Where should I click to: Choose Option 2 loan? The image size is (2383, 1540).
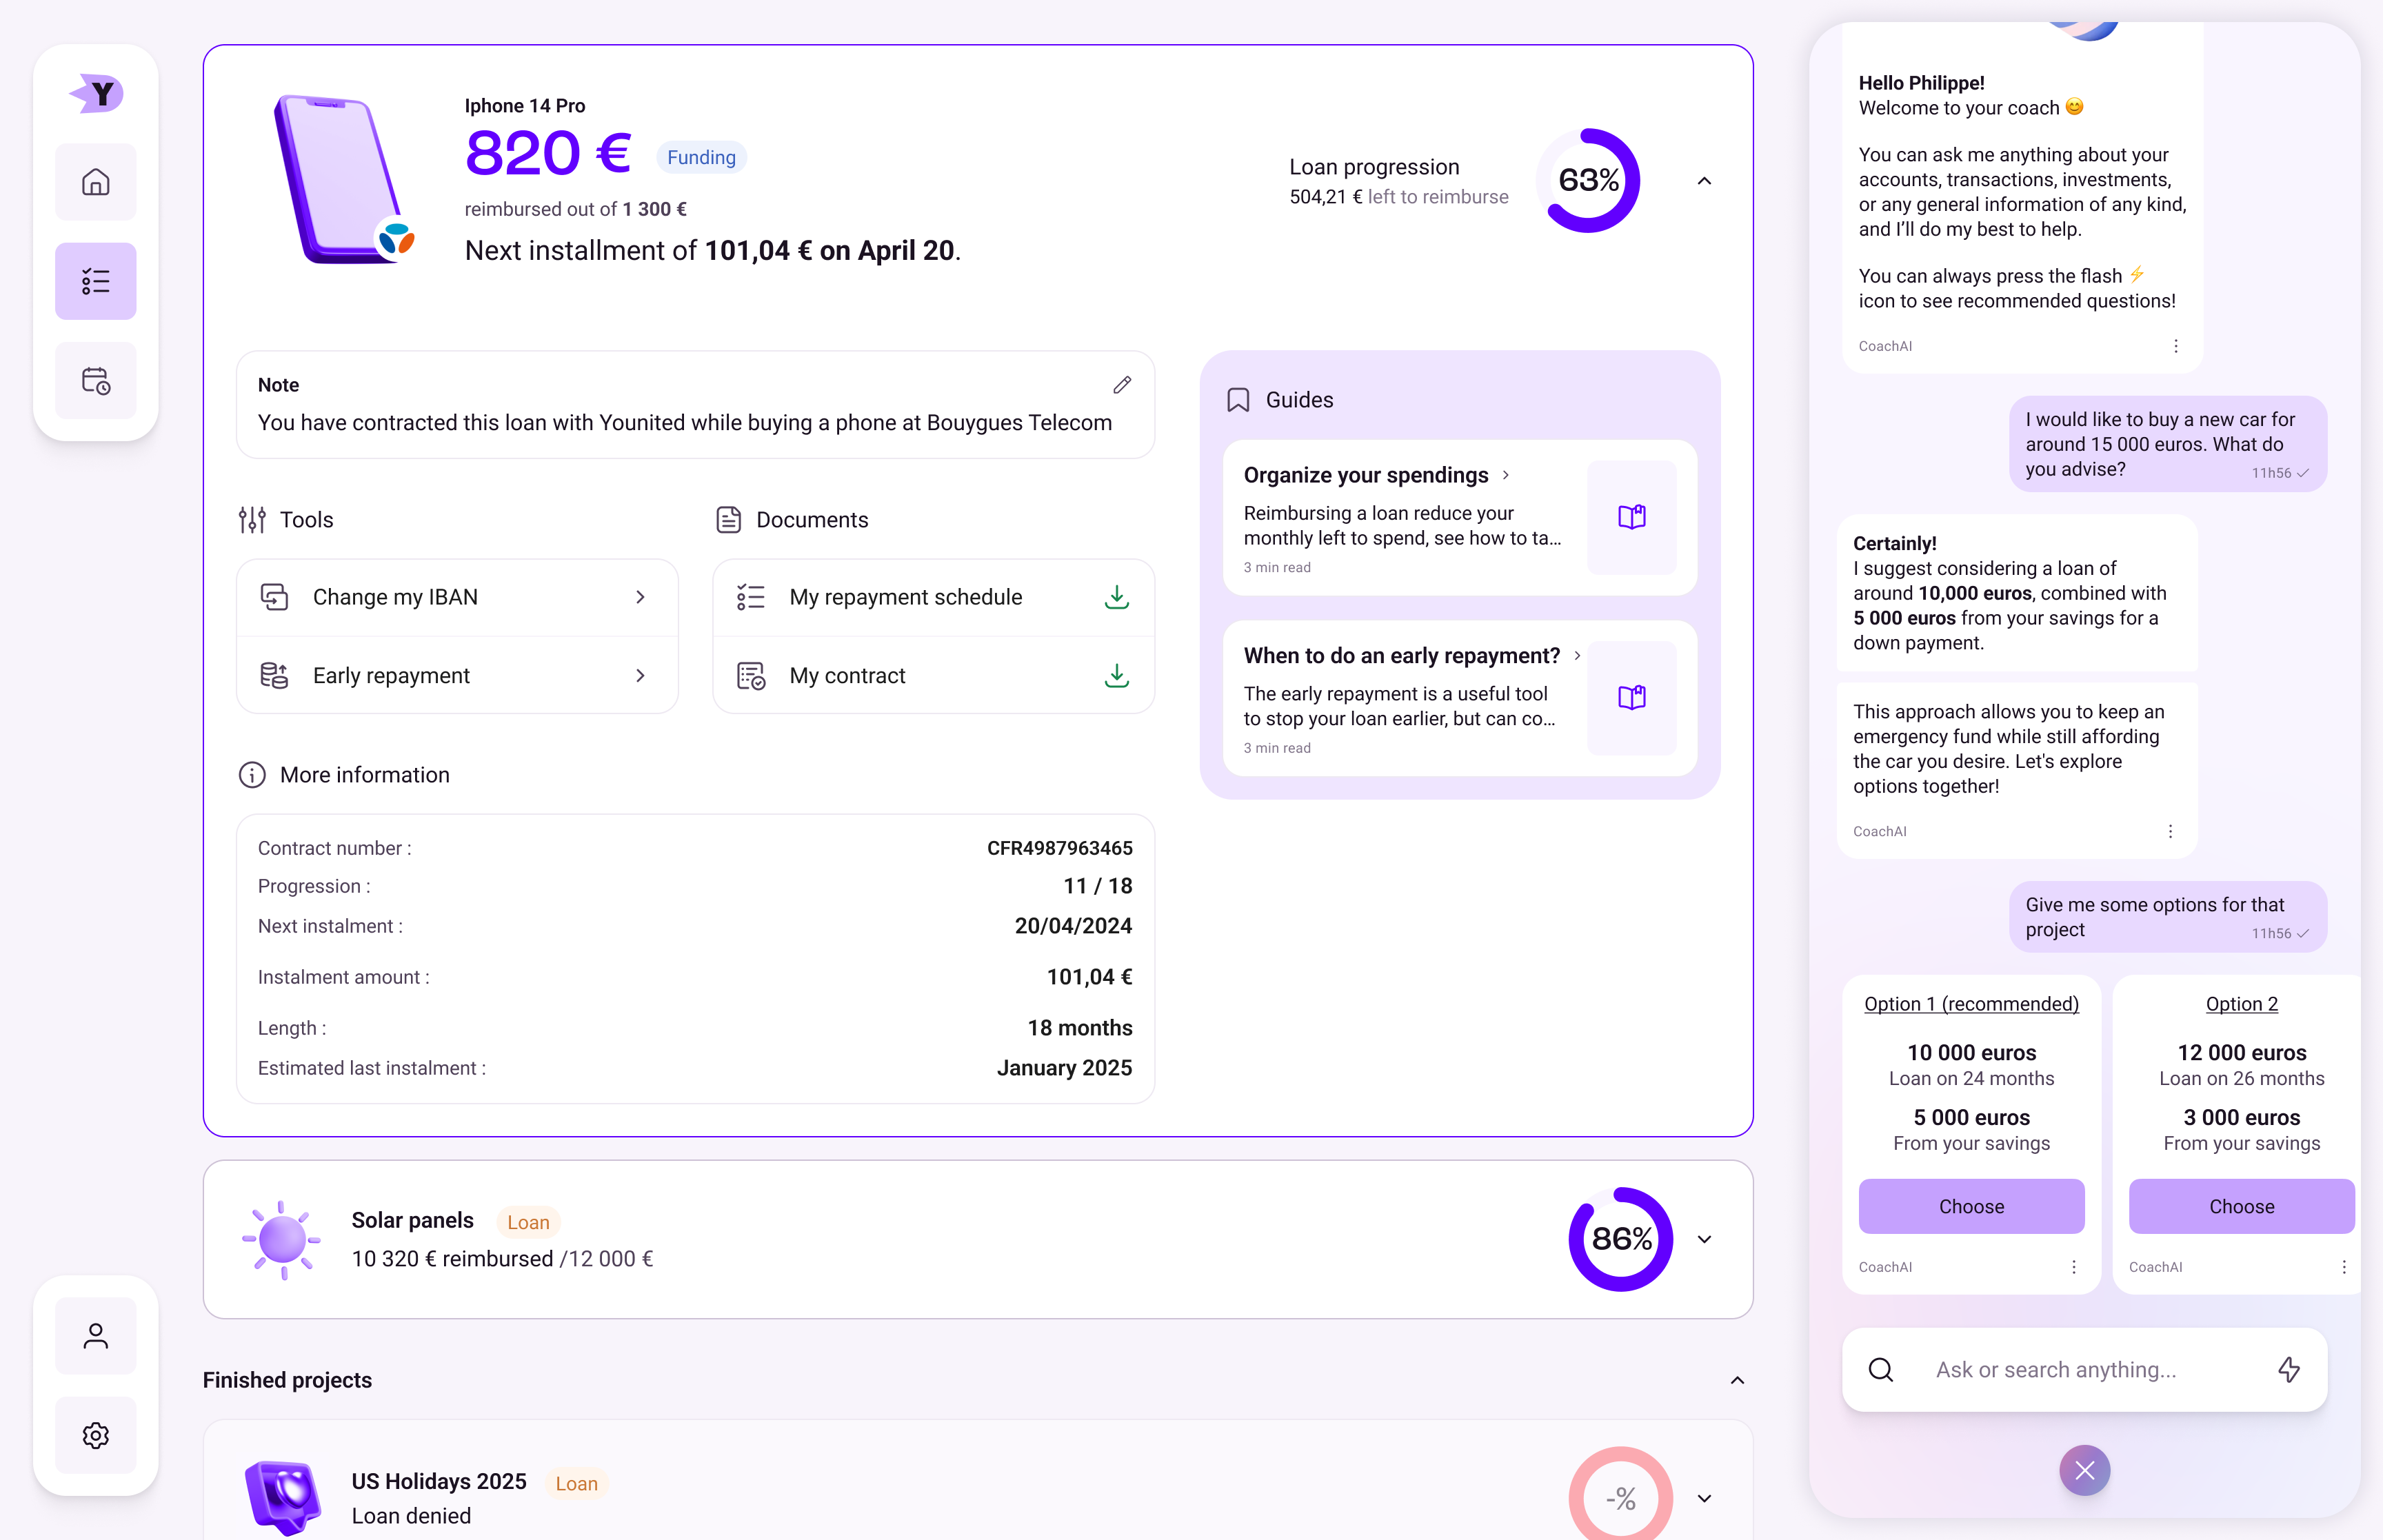[x=2241, y=1206]
